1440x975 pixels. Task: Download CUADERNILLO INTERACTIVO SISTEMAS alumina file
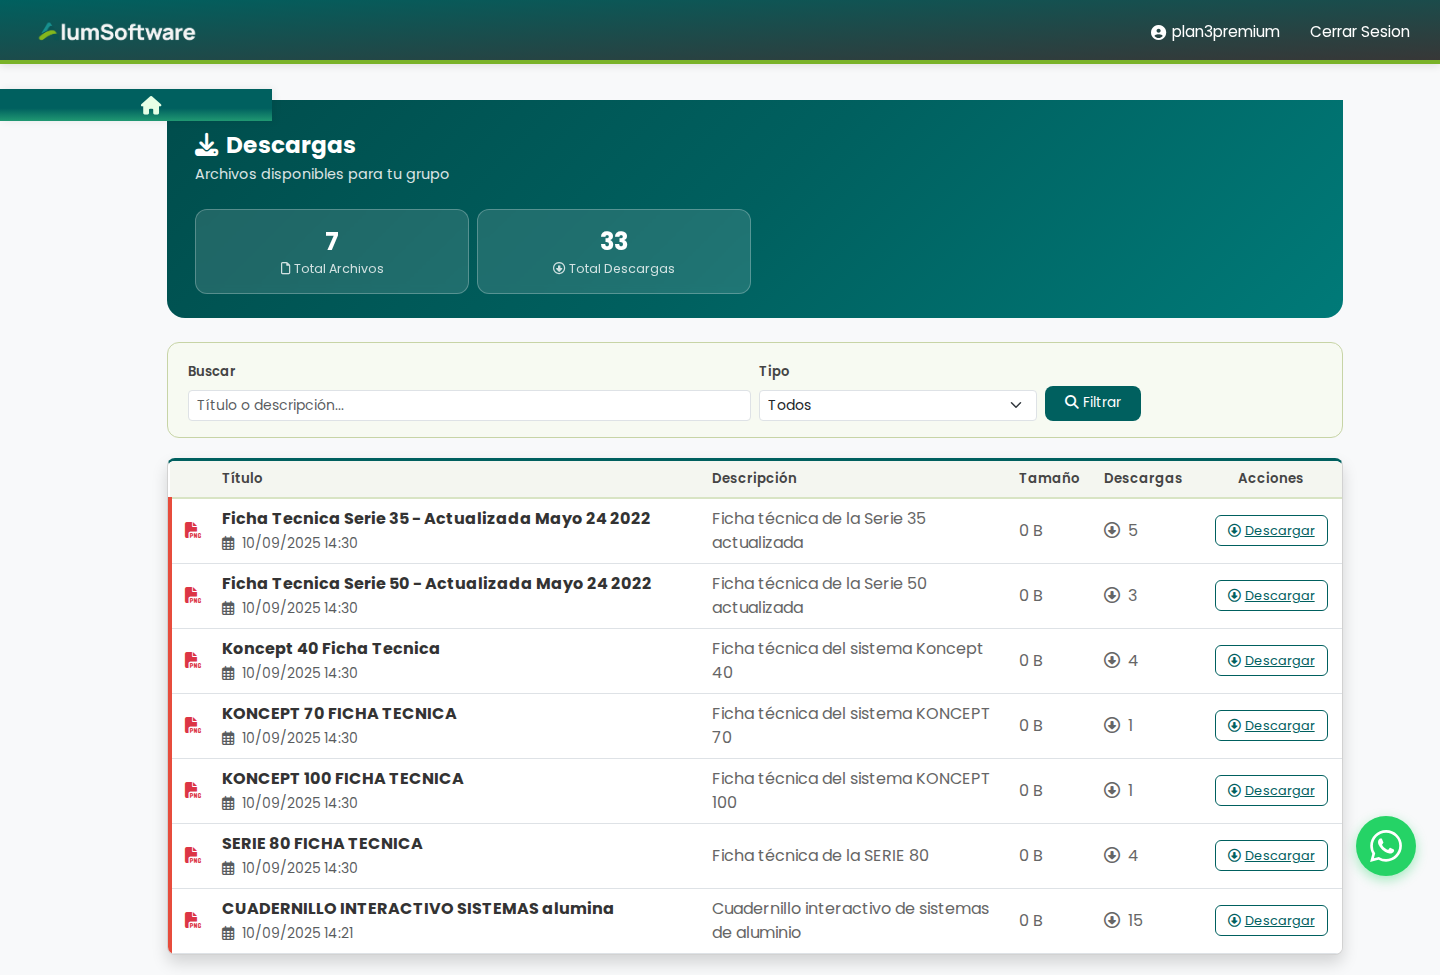[x=1271, y=921]
